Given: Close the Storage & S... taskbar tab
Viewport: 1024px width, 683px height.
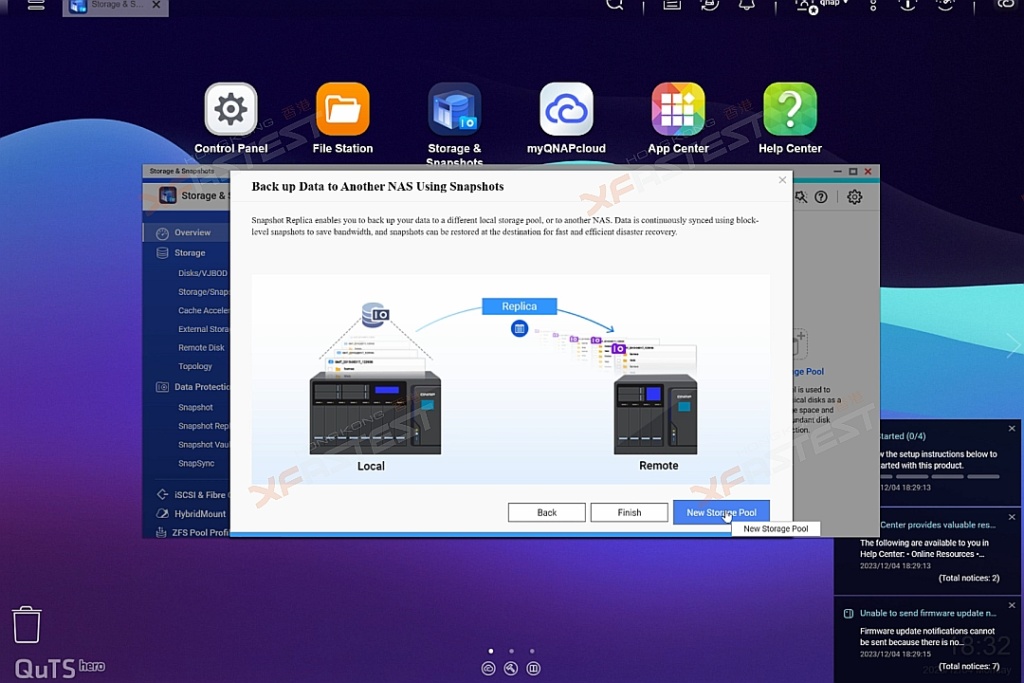Looking at the screenshot, I should point(156,5).
